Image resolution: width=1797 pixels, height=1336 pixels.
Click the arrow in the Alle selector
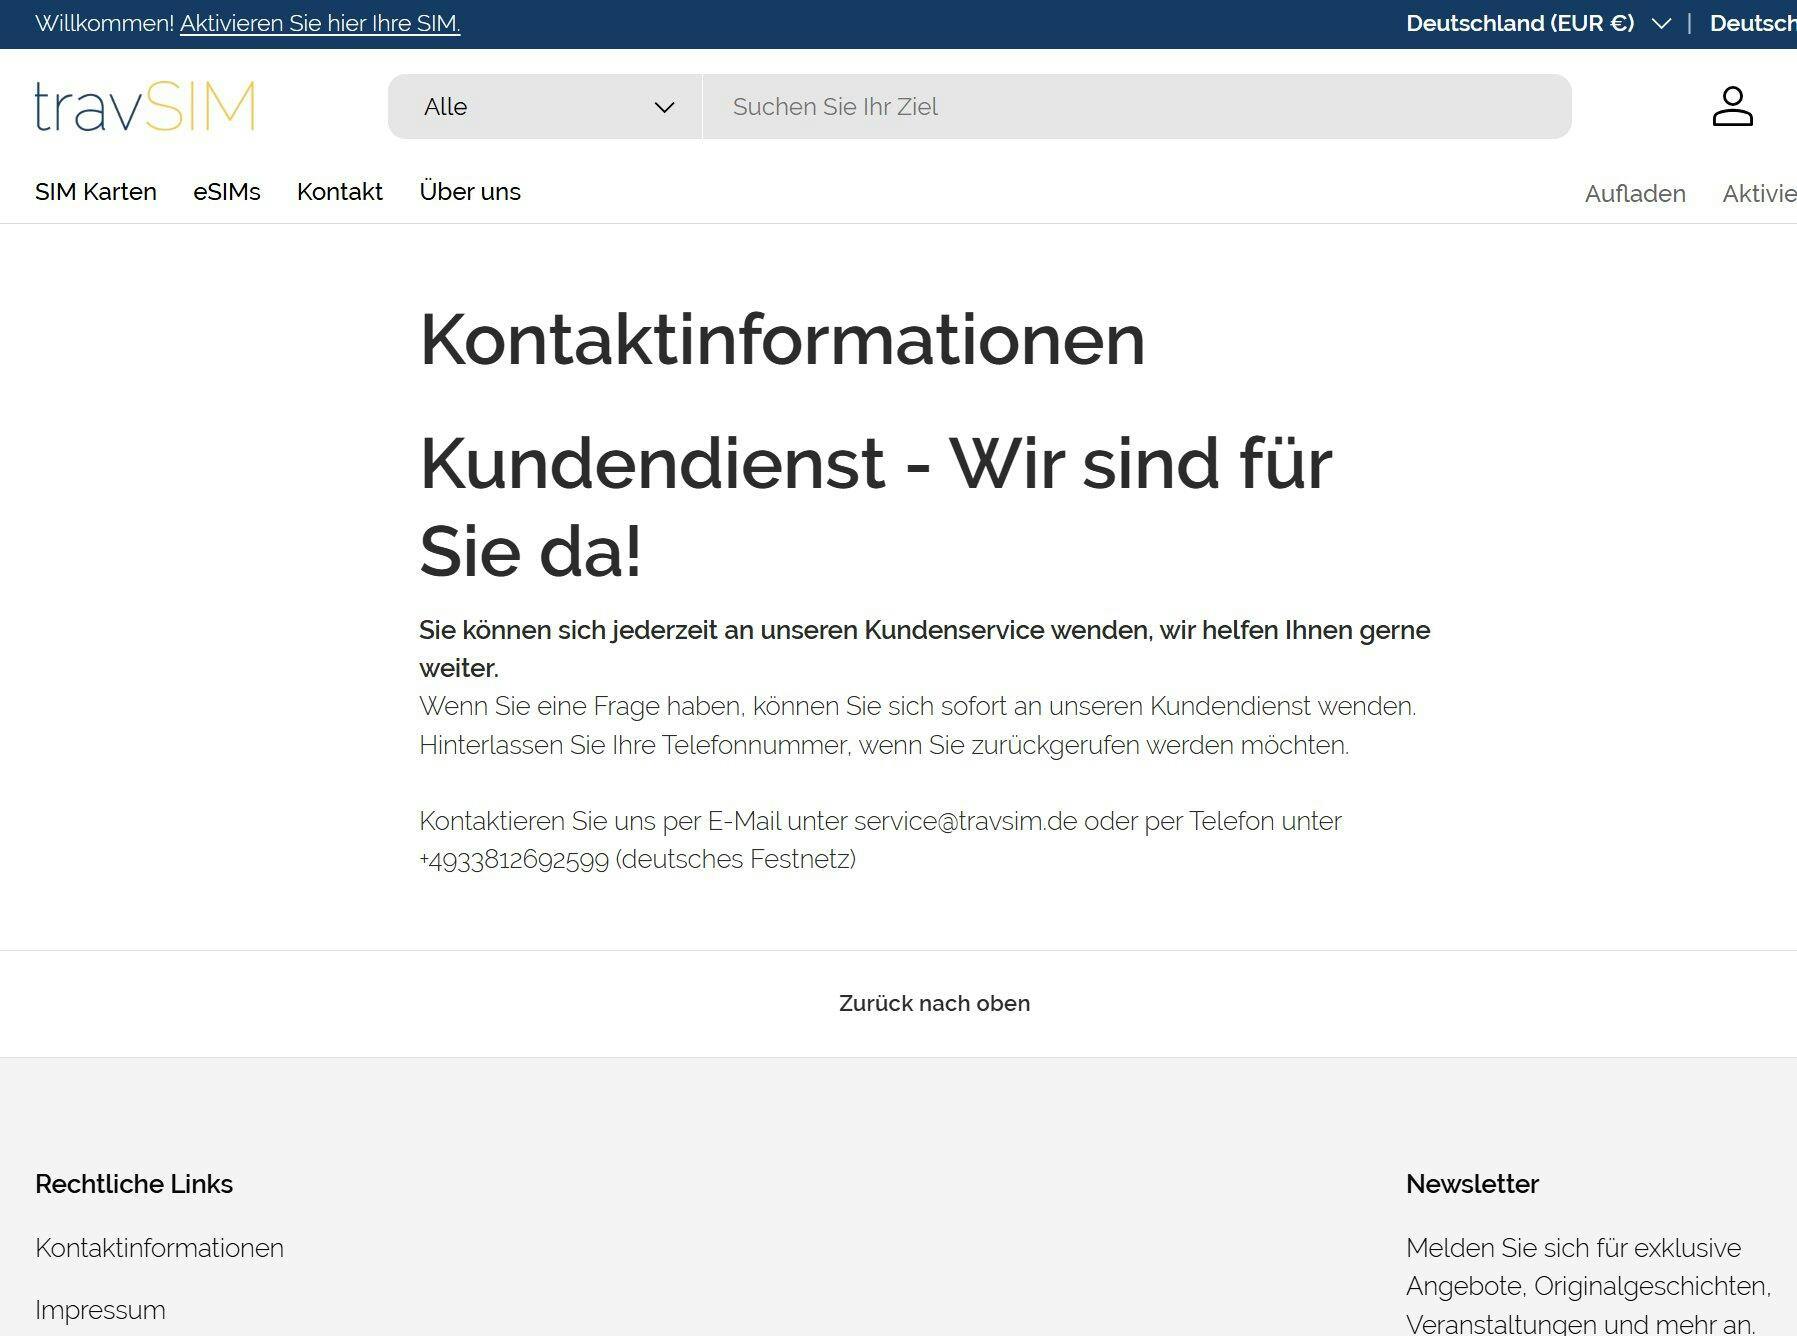(664, 107)
